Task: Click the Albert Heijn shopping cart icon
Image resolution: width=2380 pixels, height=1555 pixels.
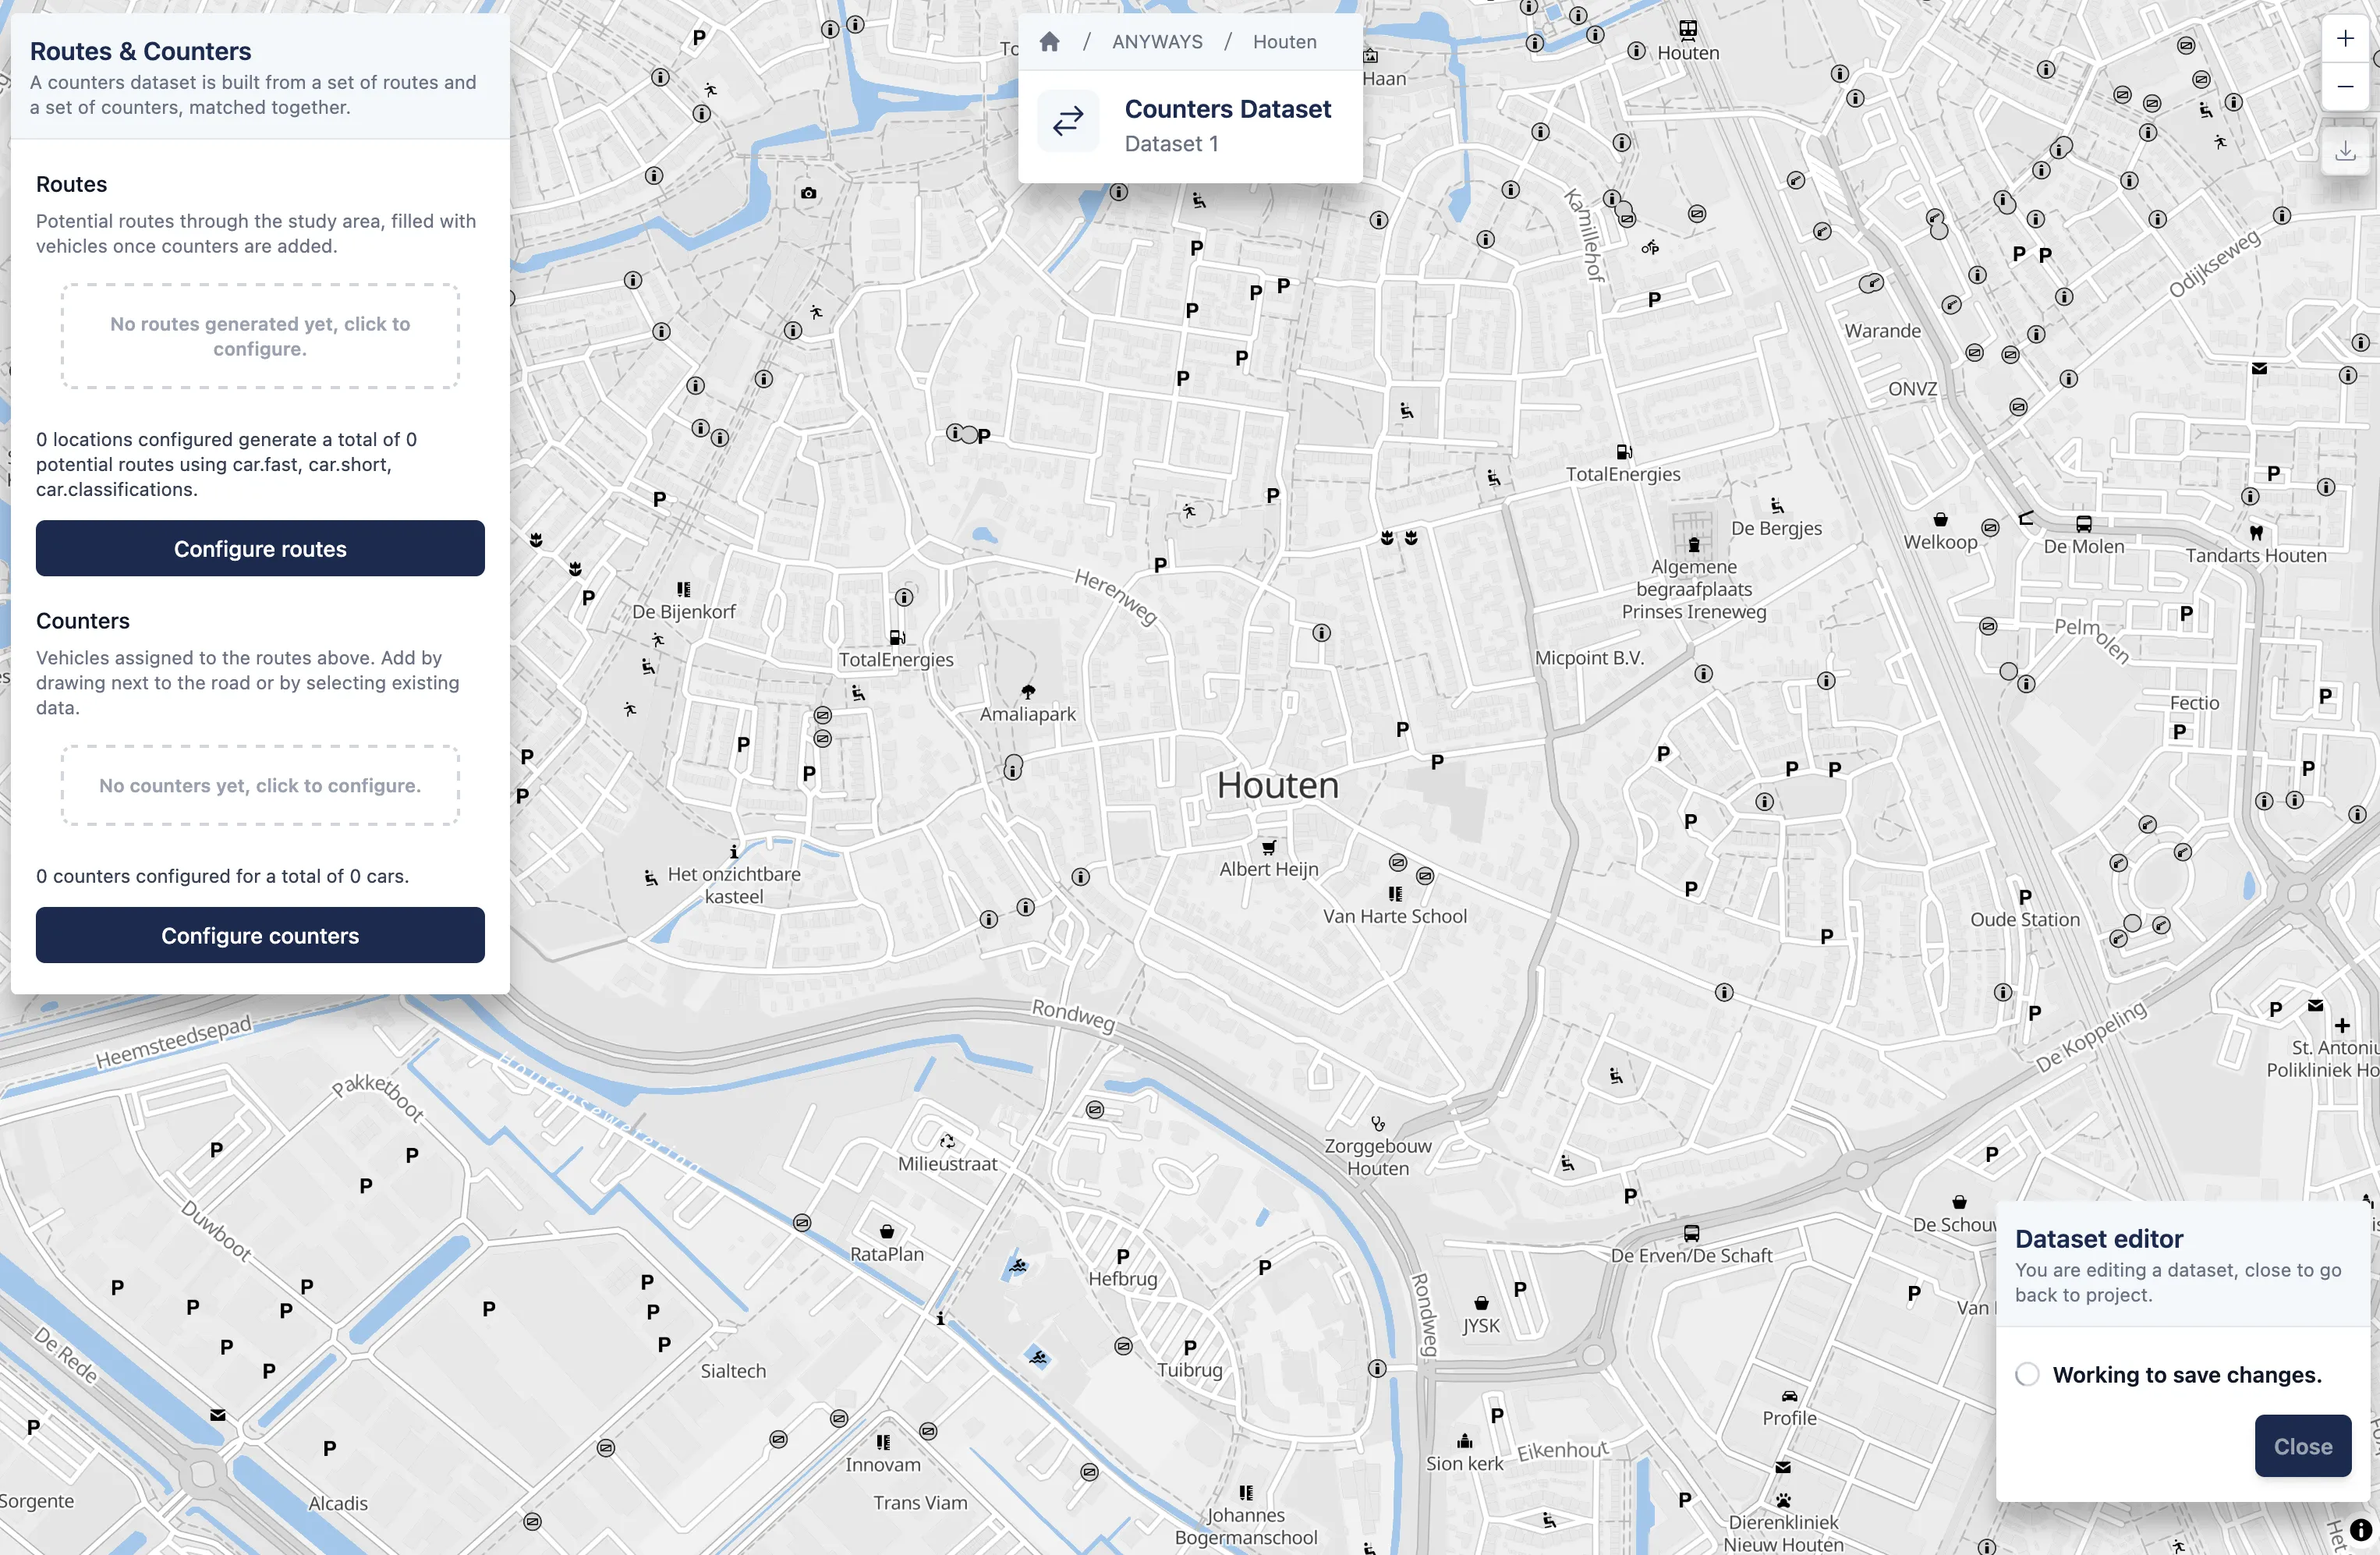Action: 1268,848
